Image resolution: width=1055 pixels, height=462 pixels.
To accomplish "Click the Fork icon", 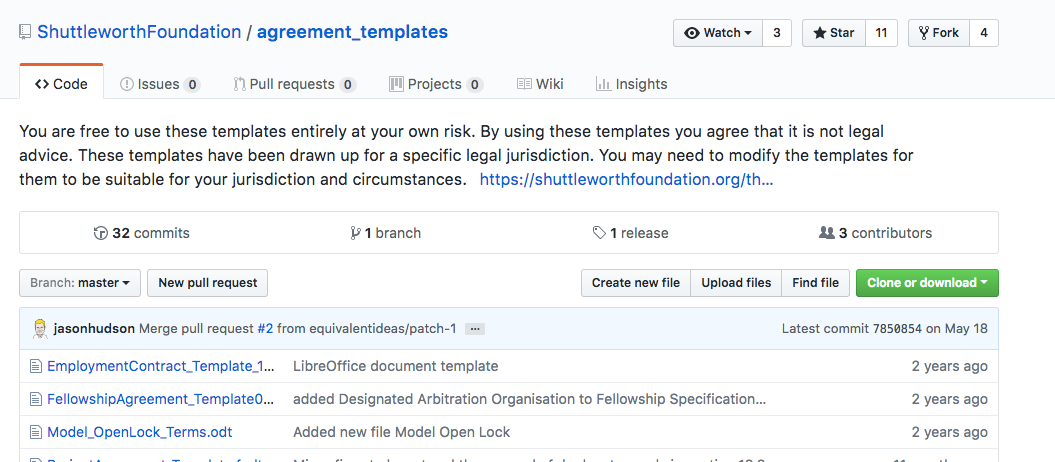I will click(924, 33).
